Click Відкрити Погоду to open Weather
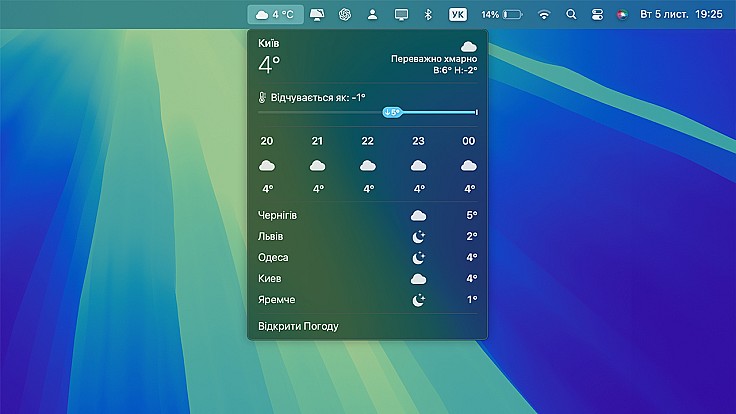The width and height of the screenshot is (736, 414). pos(298,326)
